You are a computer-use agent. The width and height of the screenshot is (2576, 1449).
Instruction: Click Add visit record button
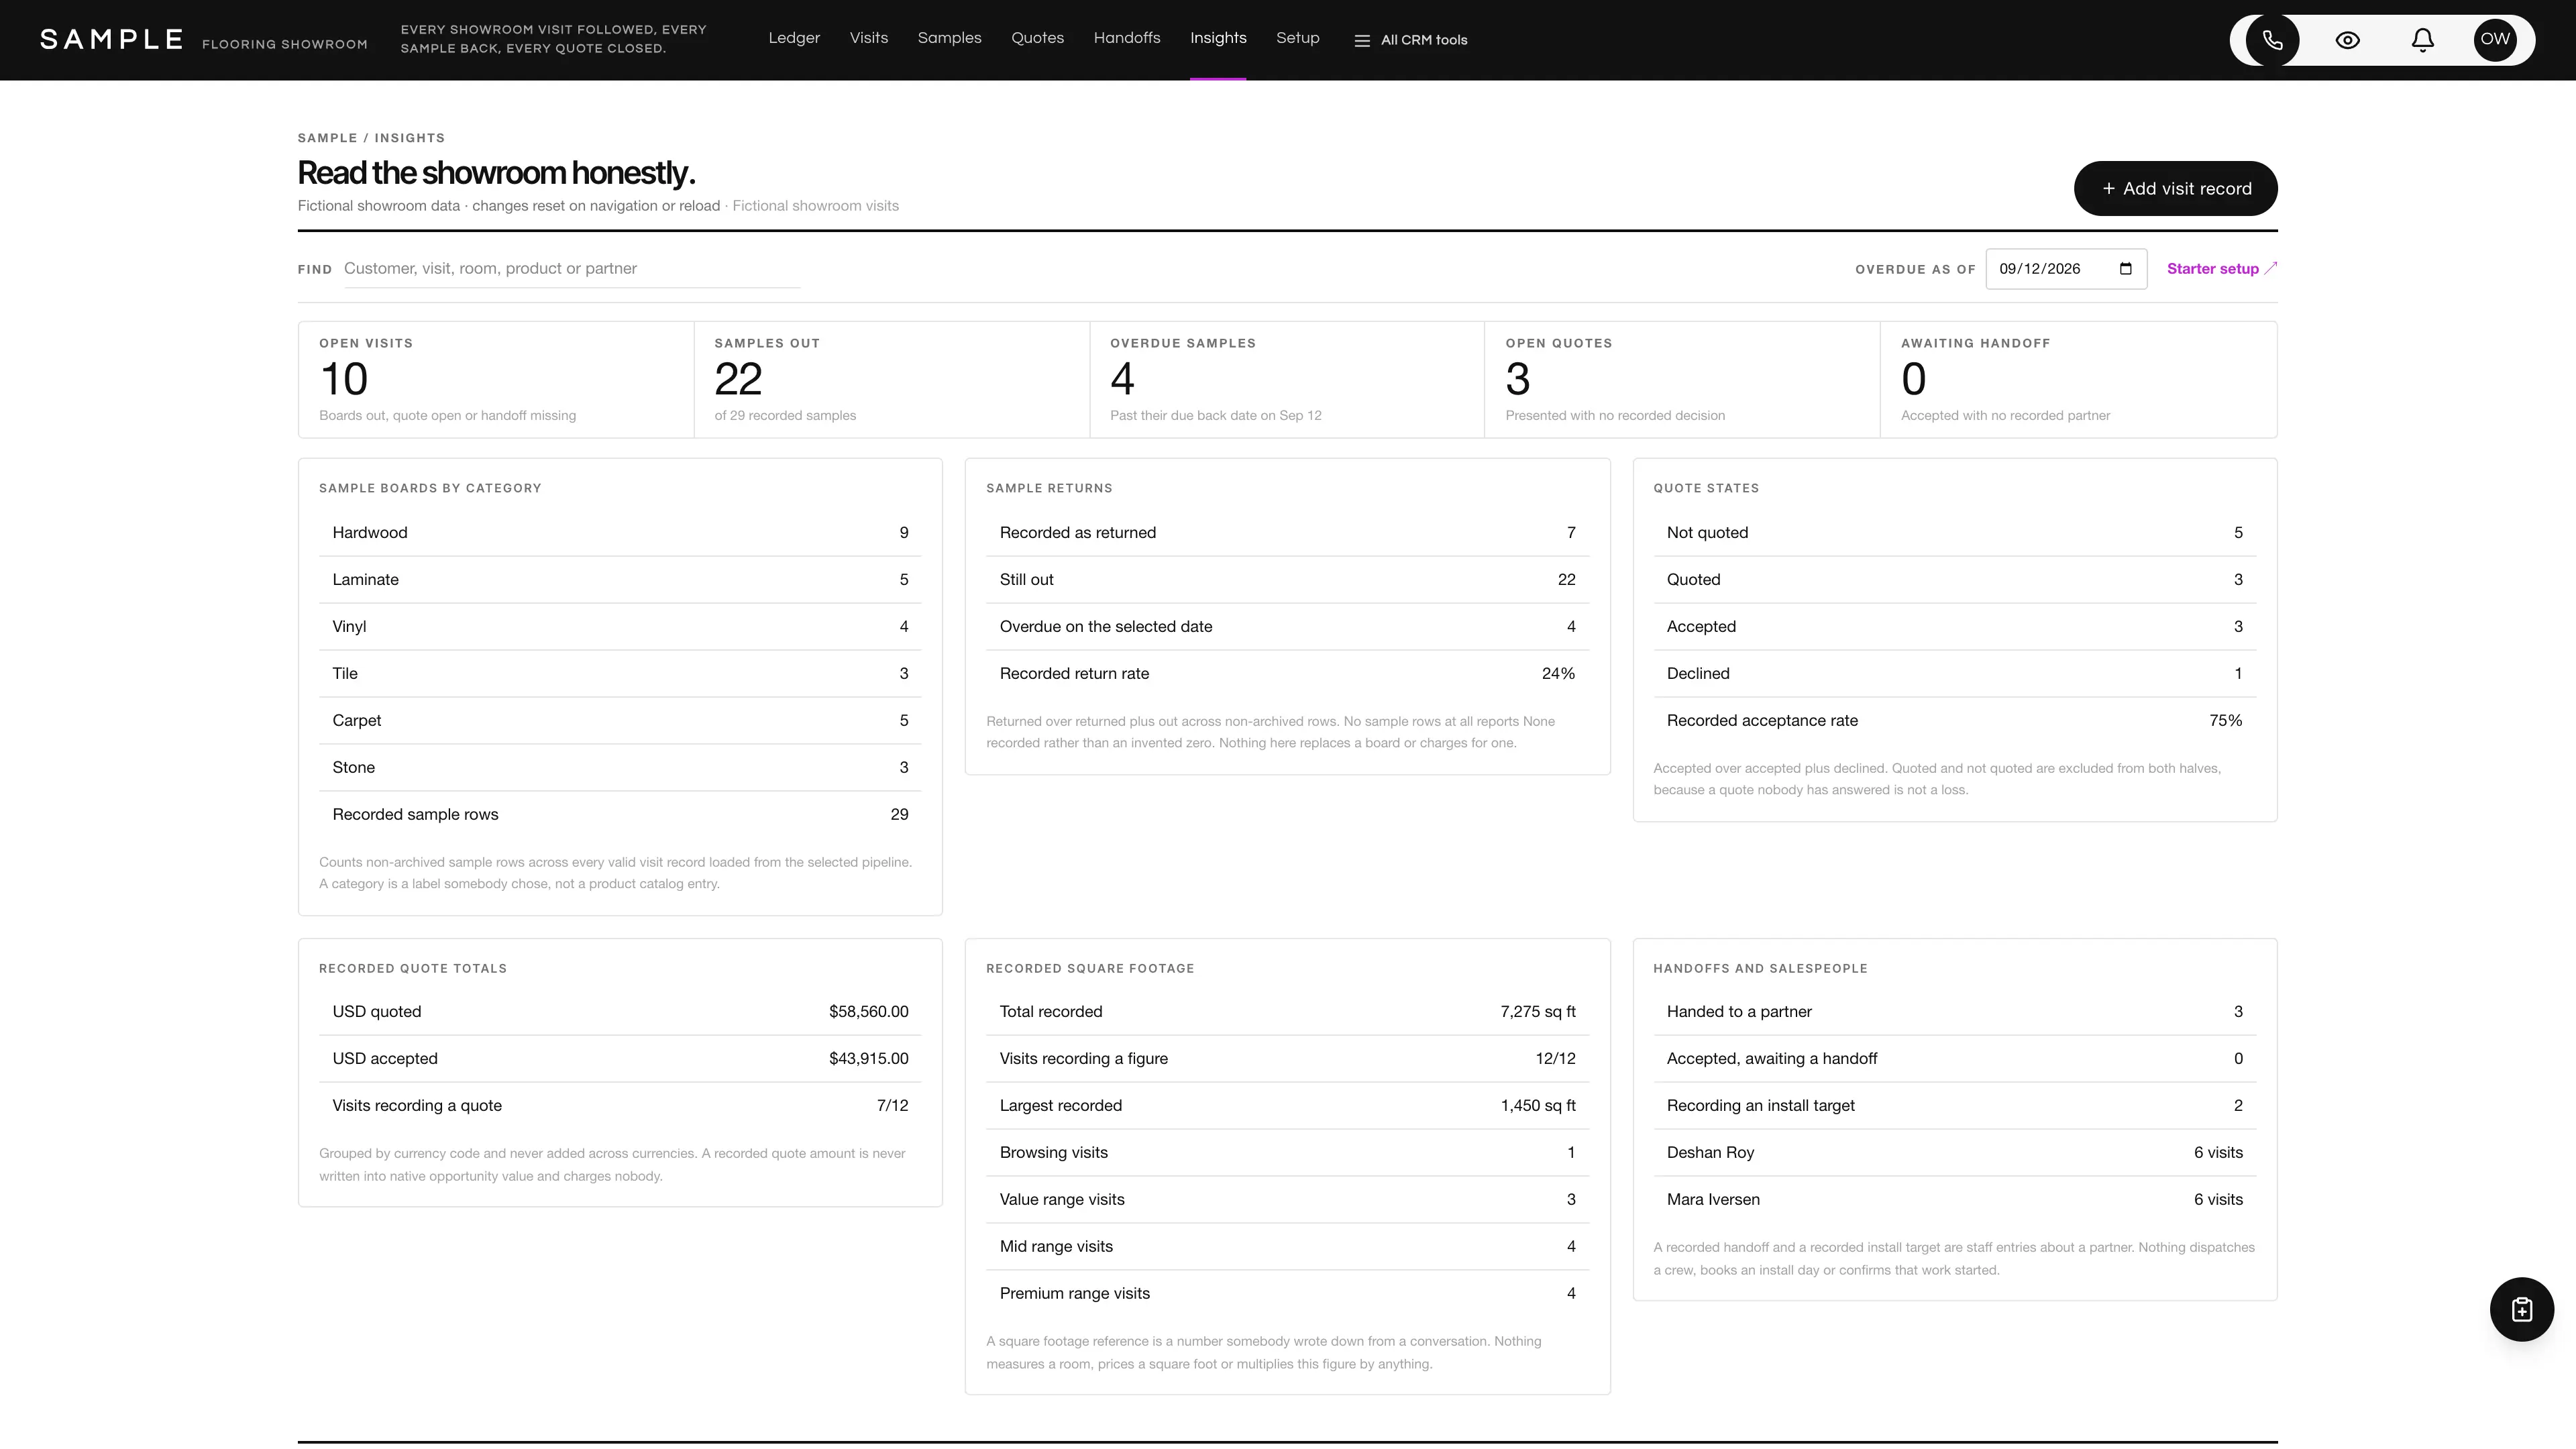pos(2175,188)
